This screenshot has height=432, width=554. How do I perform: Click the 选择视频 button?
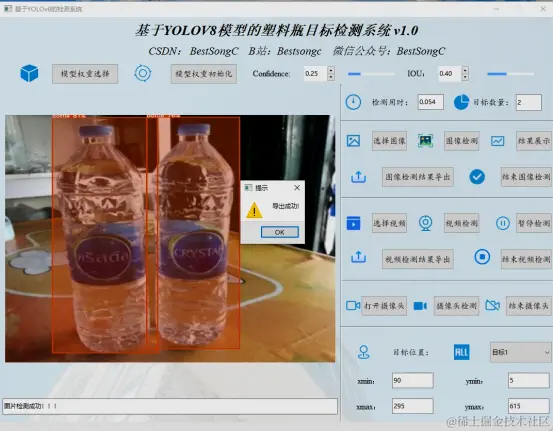coord(389,223)
